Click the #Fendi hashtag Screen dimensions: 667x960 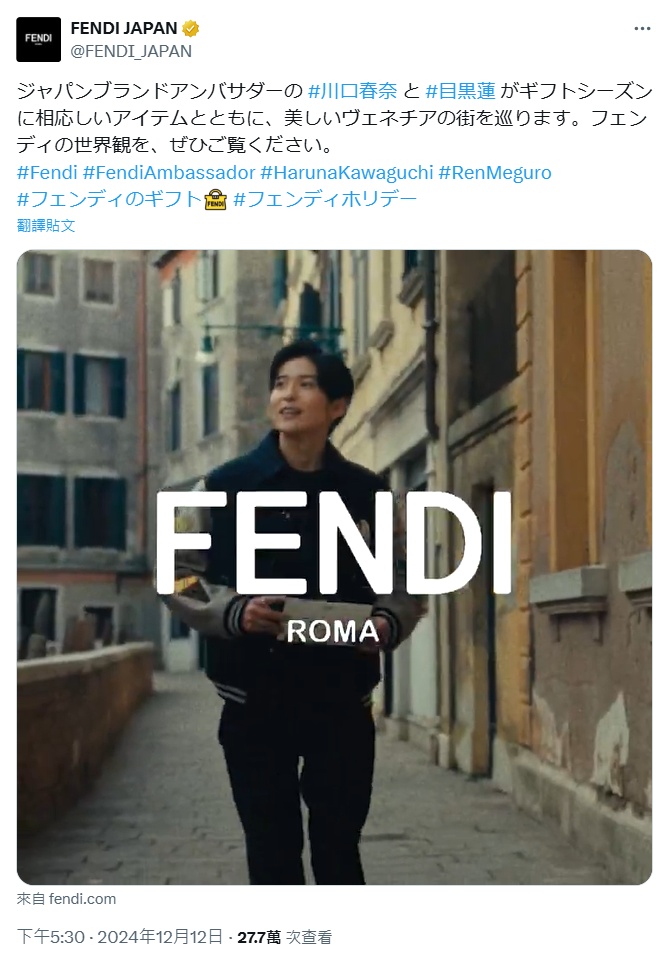coord(47,173)
